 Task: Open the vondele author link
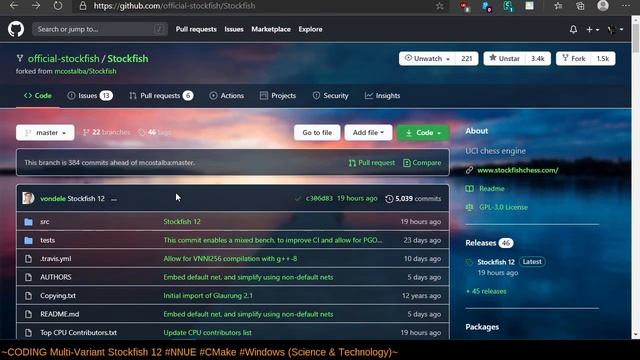pos(53,199)
